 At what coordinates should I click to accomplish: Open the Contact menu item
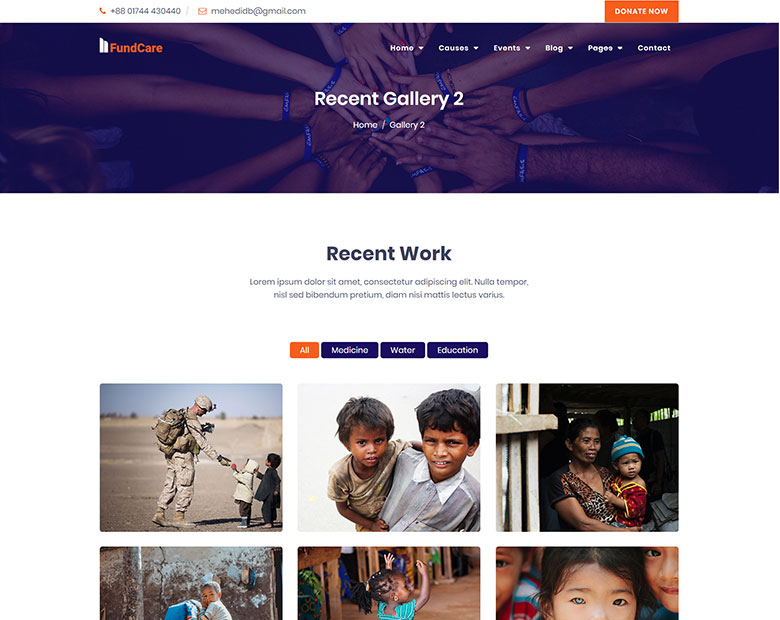point(654,48)
